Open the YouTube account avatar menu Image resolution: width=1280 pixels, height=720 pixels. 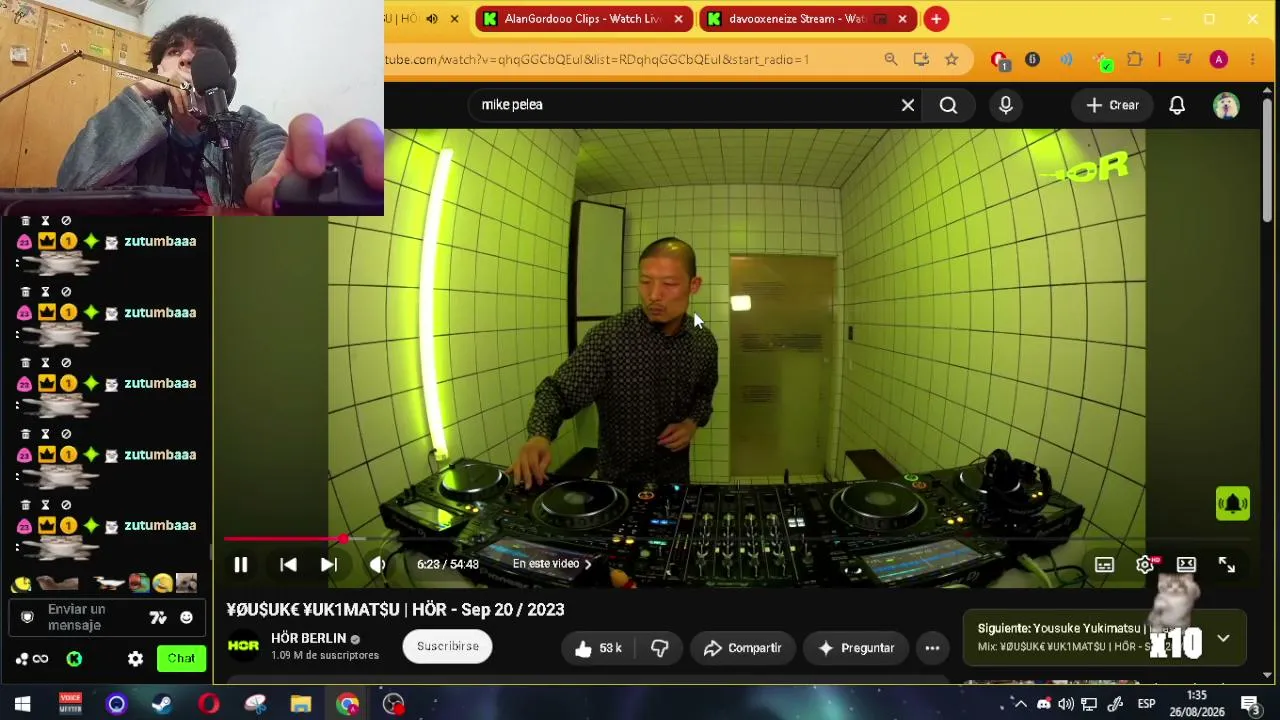(x=1226, y=105)
